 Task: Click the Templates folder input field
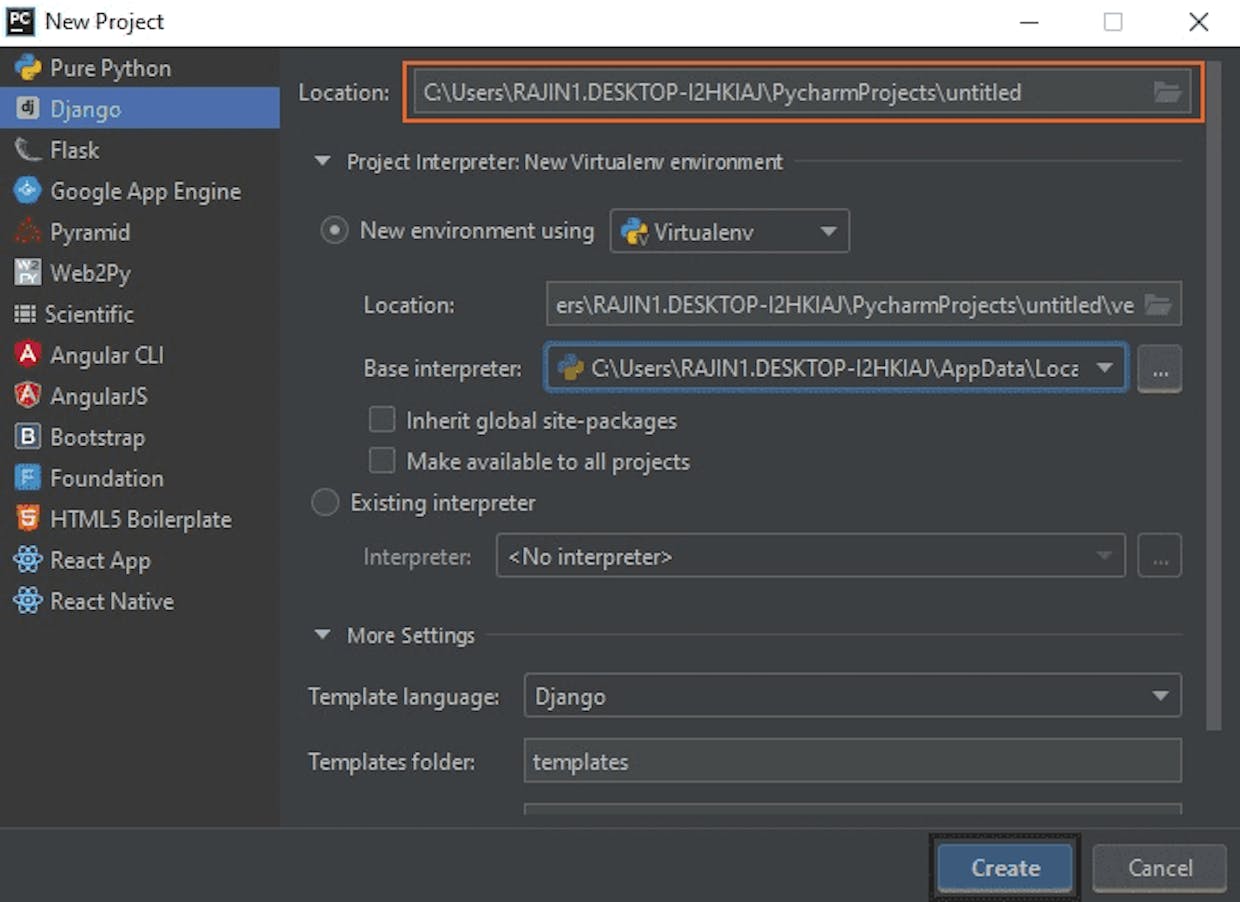pos(852,761)
